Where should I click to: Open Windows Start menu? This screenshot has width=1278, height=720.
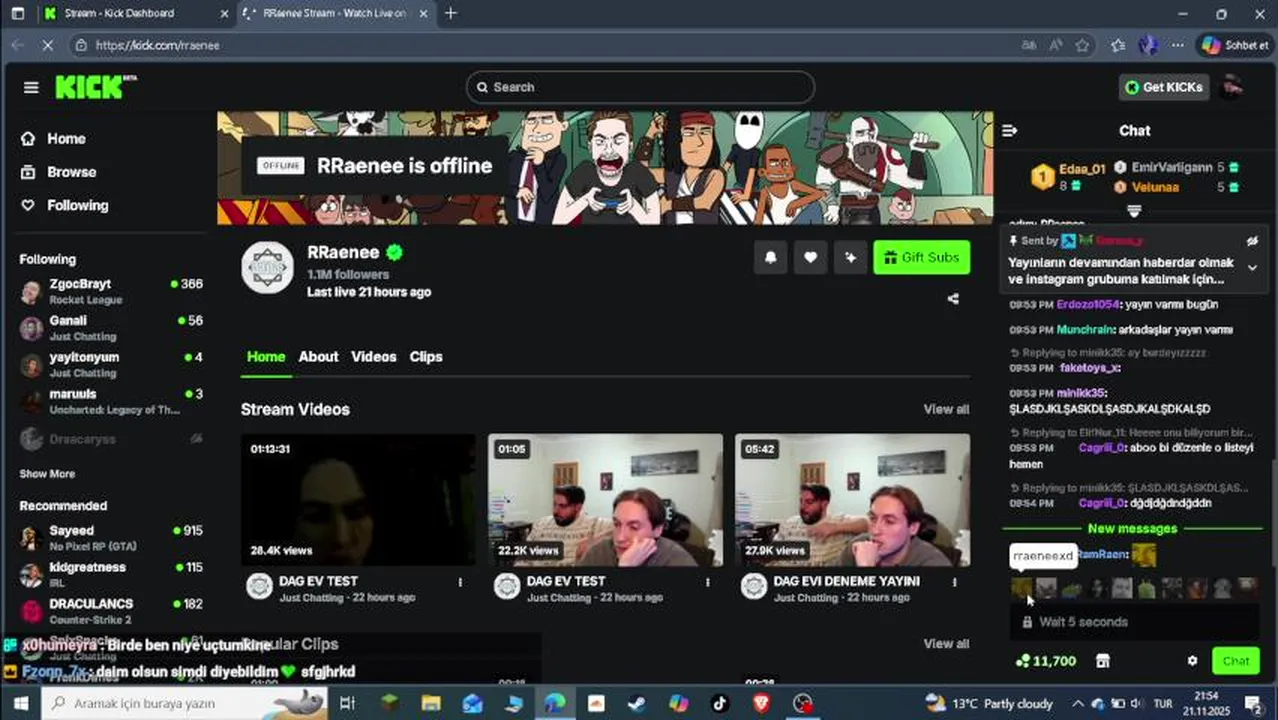pyautogui.click(x=20, y=704)
